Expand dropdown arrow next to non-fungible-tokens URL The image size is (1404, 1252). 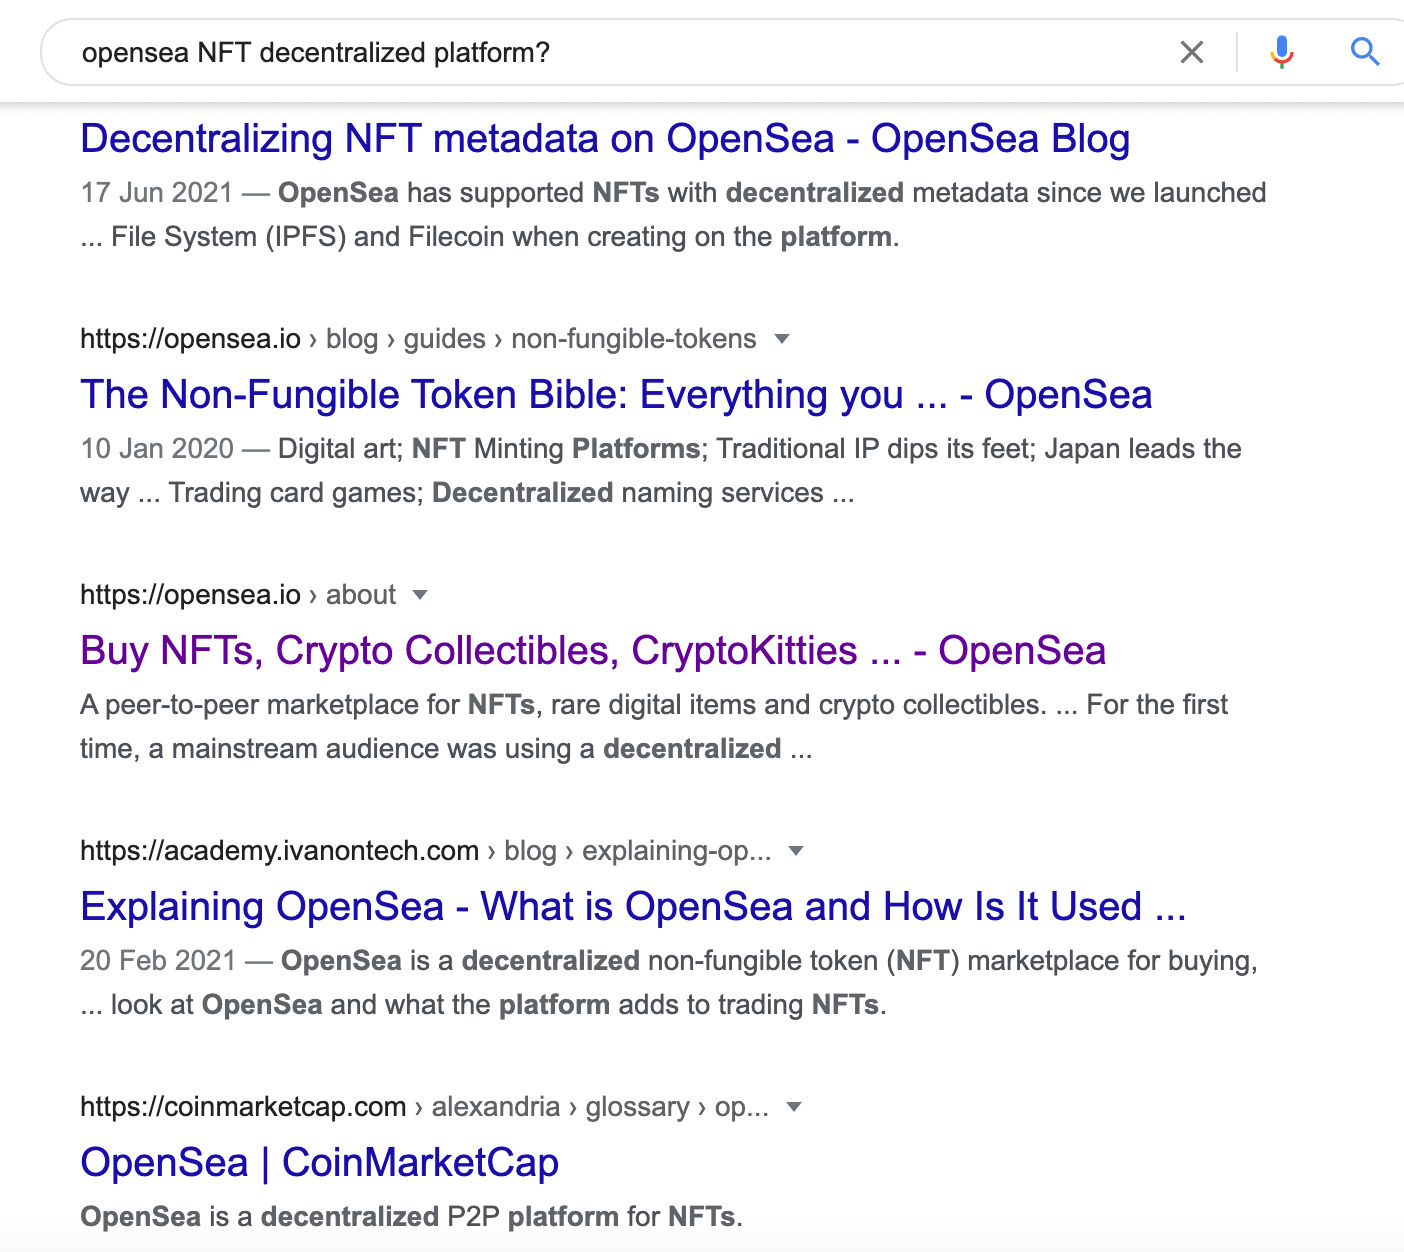point(782,339)
